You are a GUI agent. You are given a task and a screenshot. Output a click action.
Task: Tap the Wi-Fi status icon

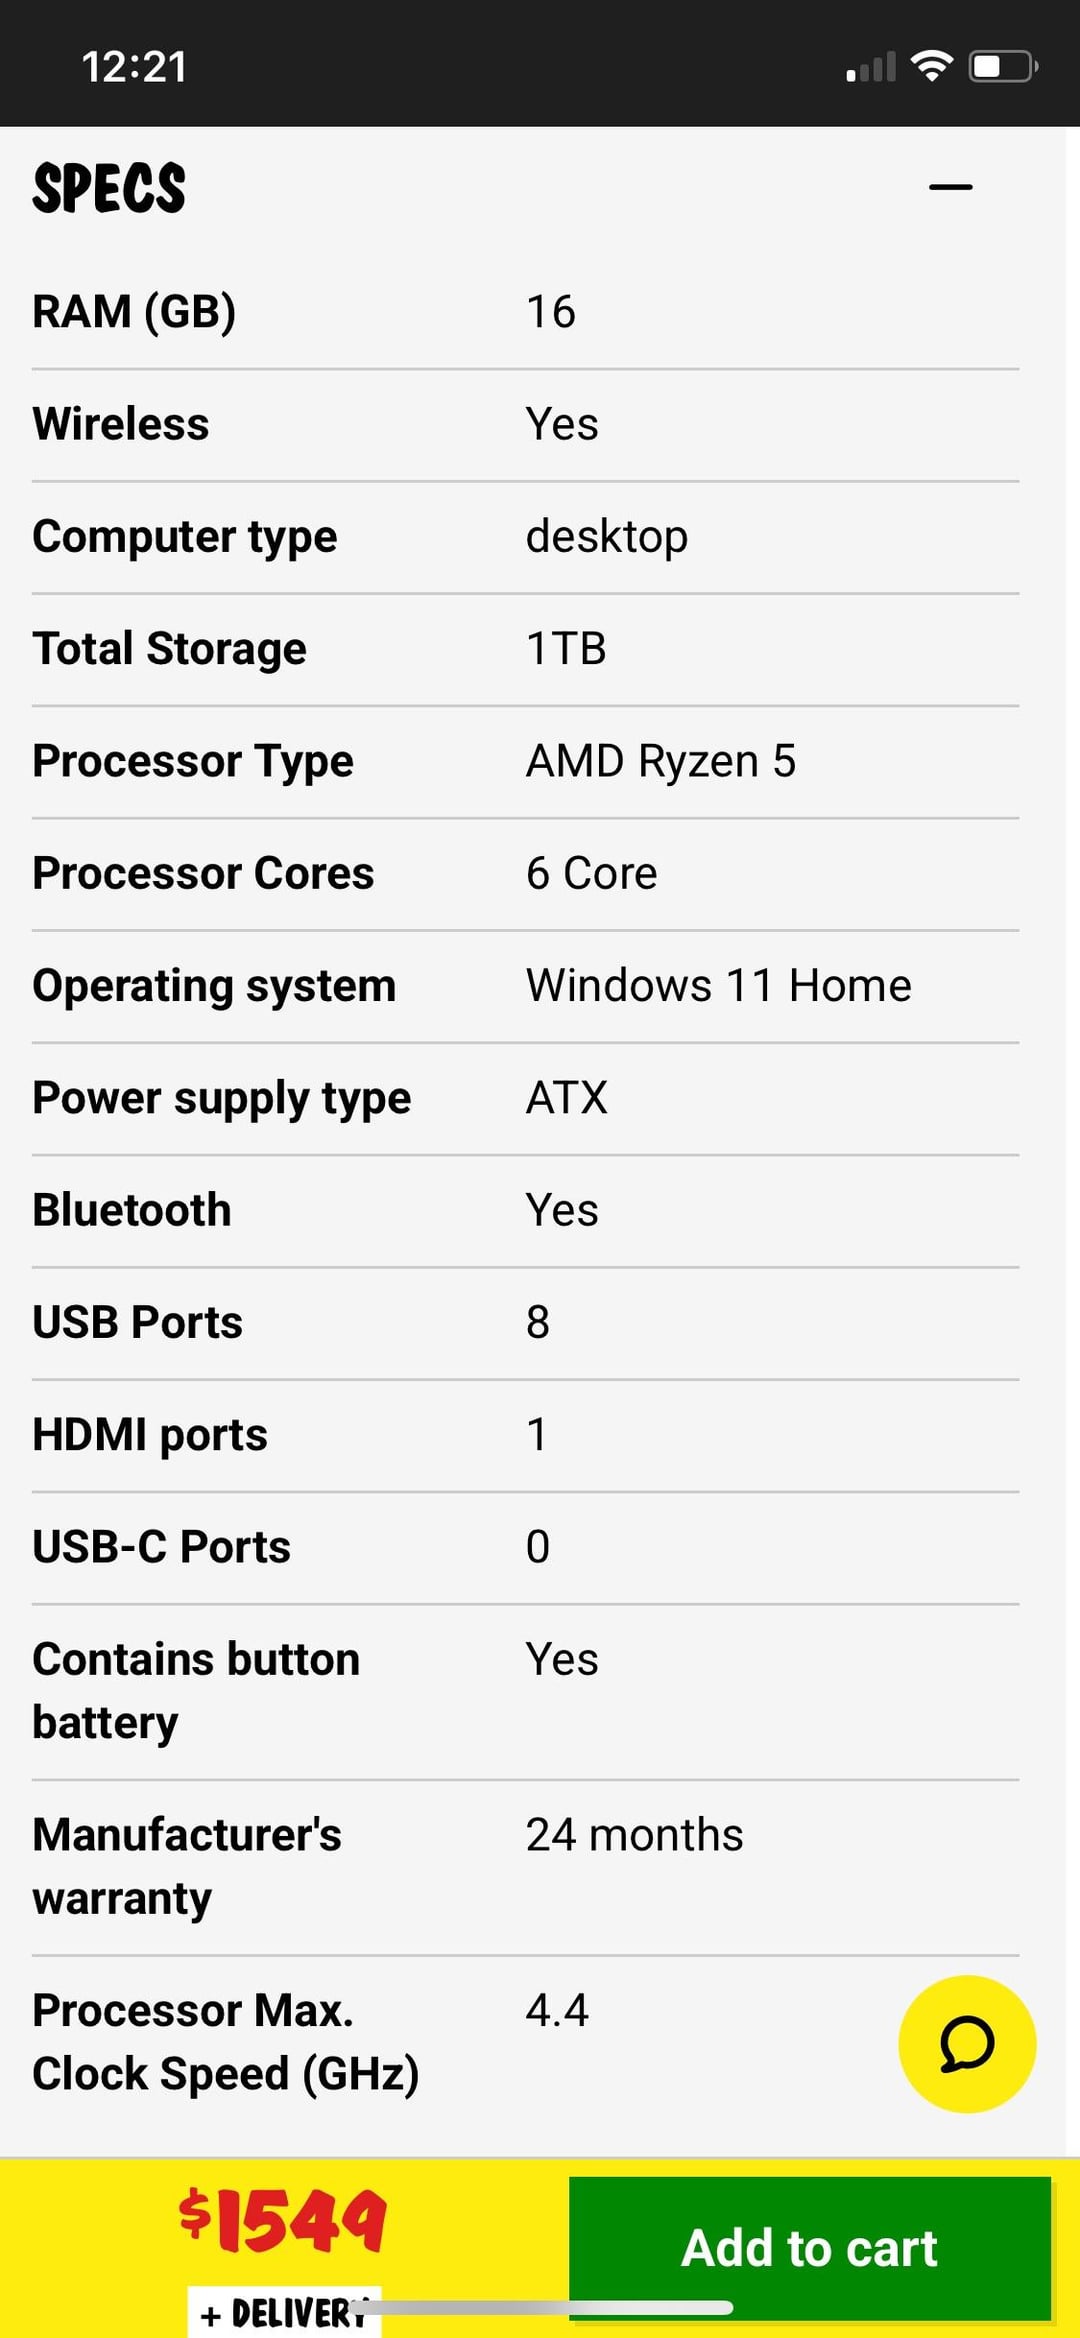(931, 66)
